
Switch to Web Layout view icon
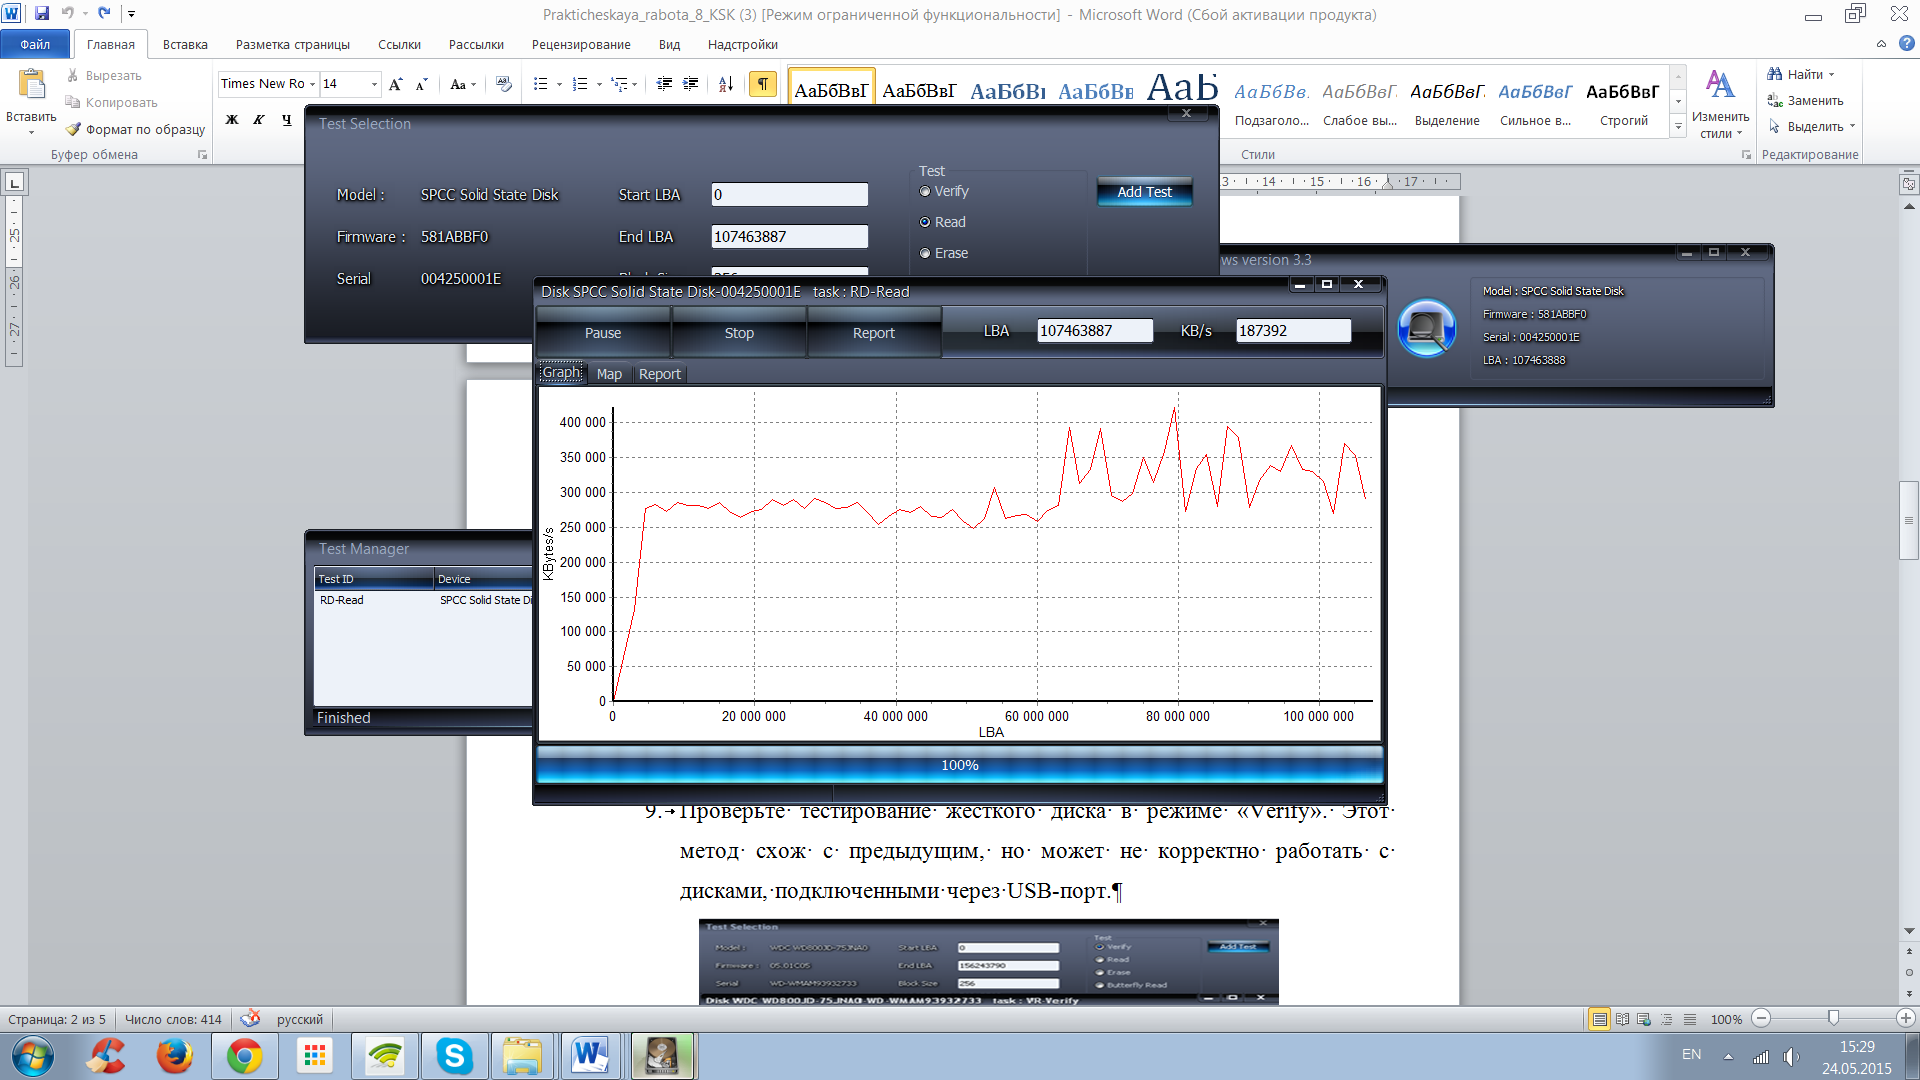(x=1644, y=1019)
